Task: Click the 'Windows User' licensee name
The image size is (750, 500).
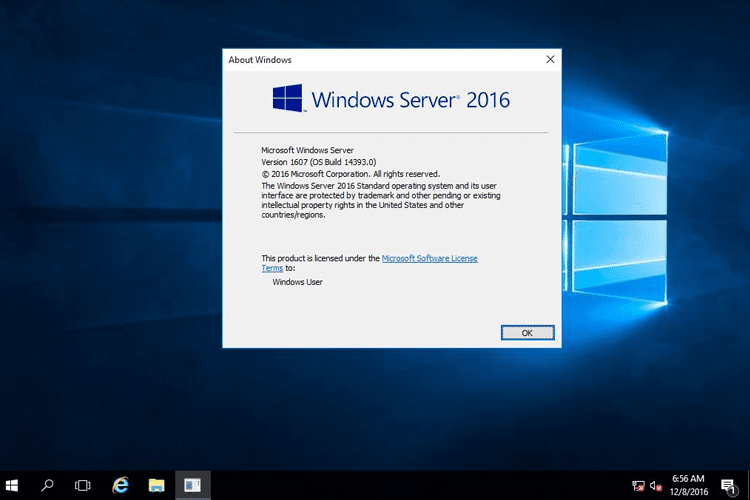Action: [x=298, y=282]
